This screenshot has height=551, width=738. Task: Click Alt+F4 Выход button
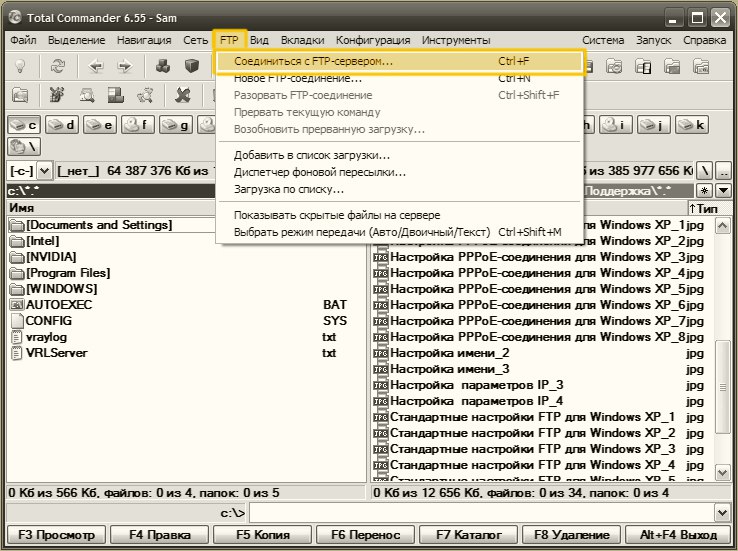click(x=678, y=535)
